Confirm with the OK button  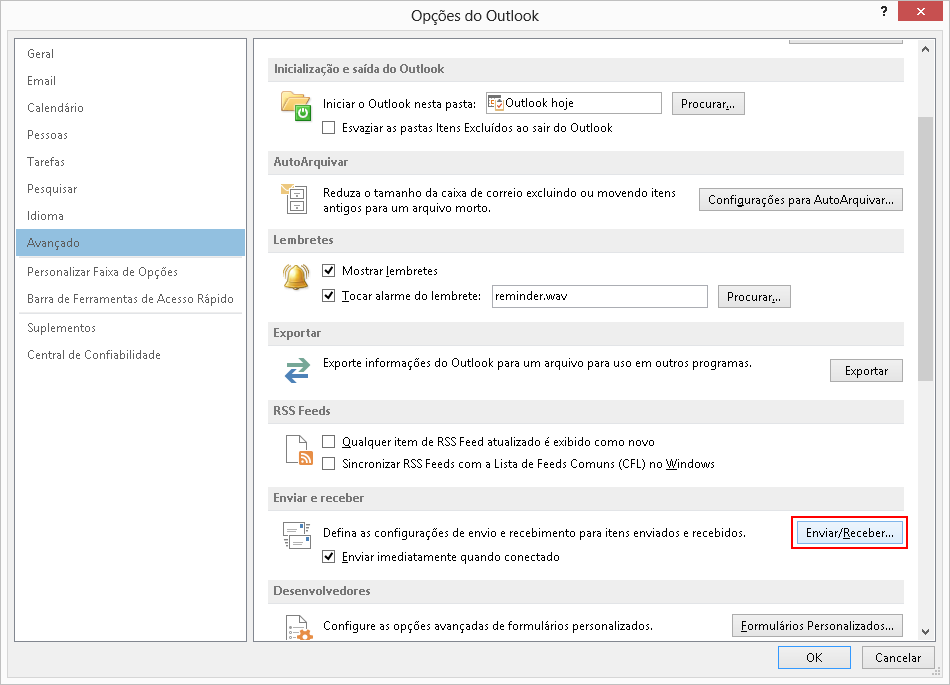[814, 658]
